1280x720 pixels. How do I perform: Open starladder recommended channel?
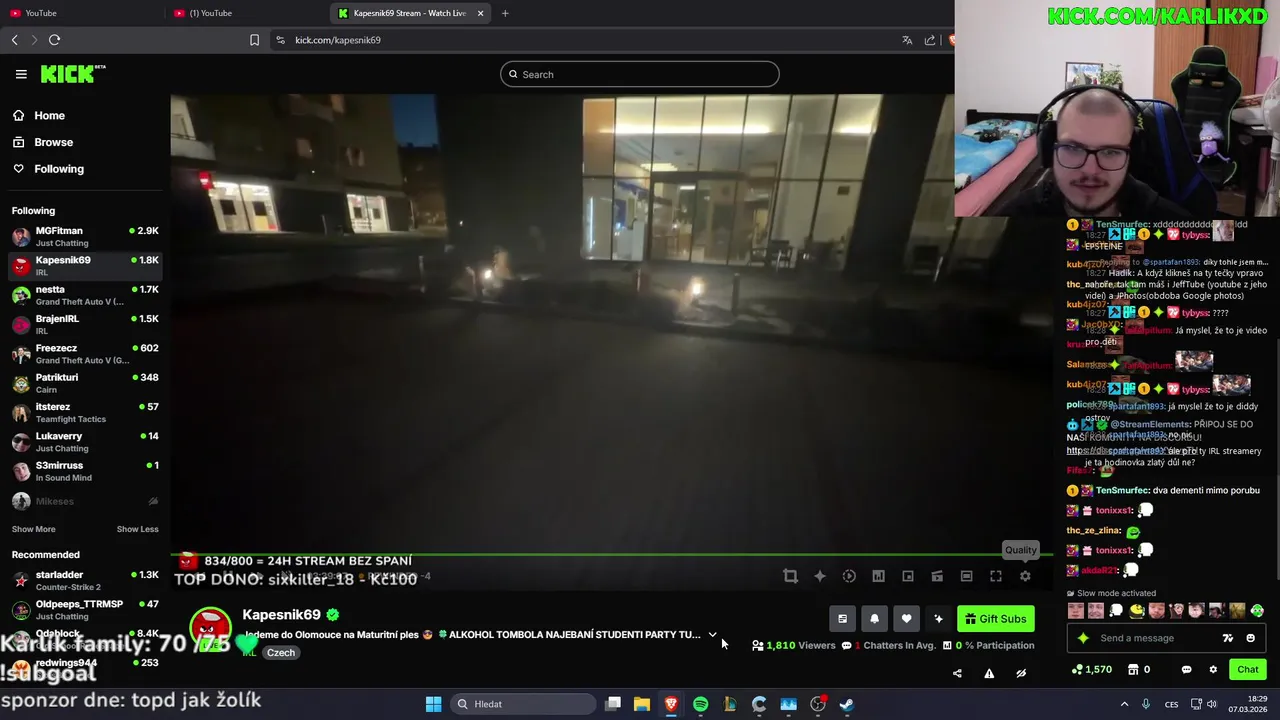click(85, 581)
